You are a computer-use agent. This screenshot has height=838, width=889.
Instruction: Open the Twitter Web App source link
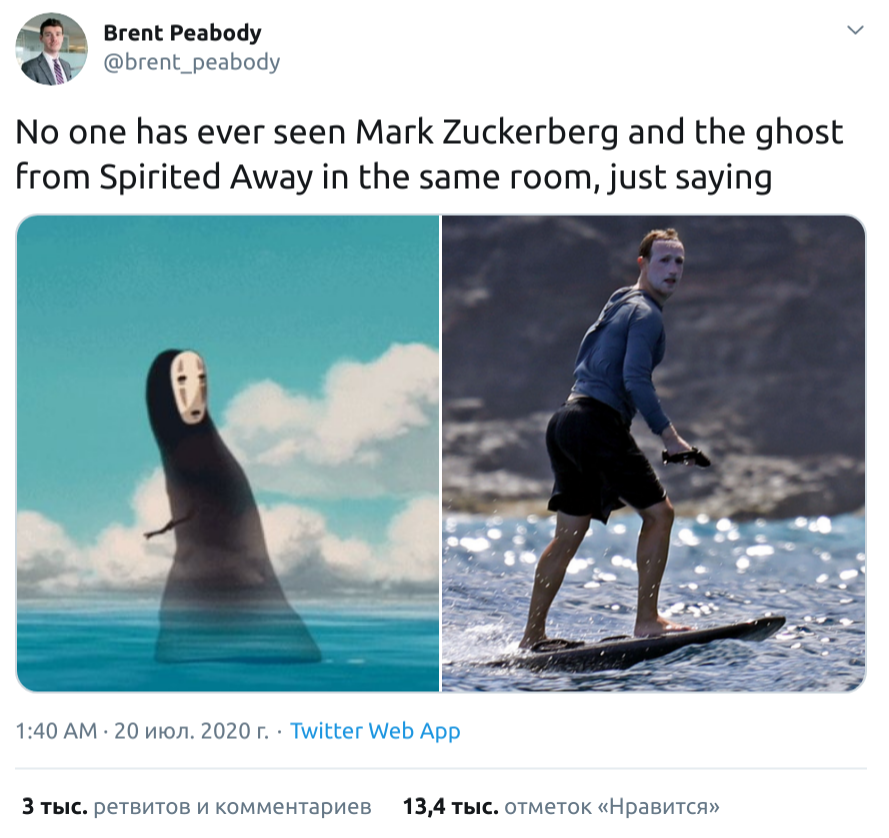375,731
